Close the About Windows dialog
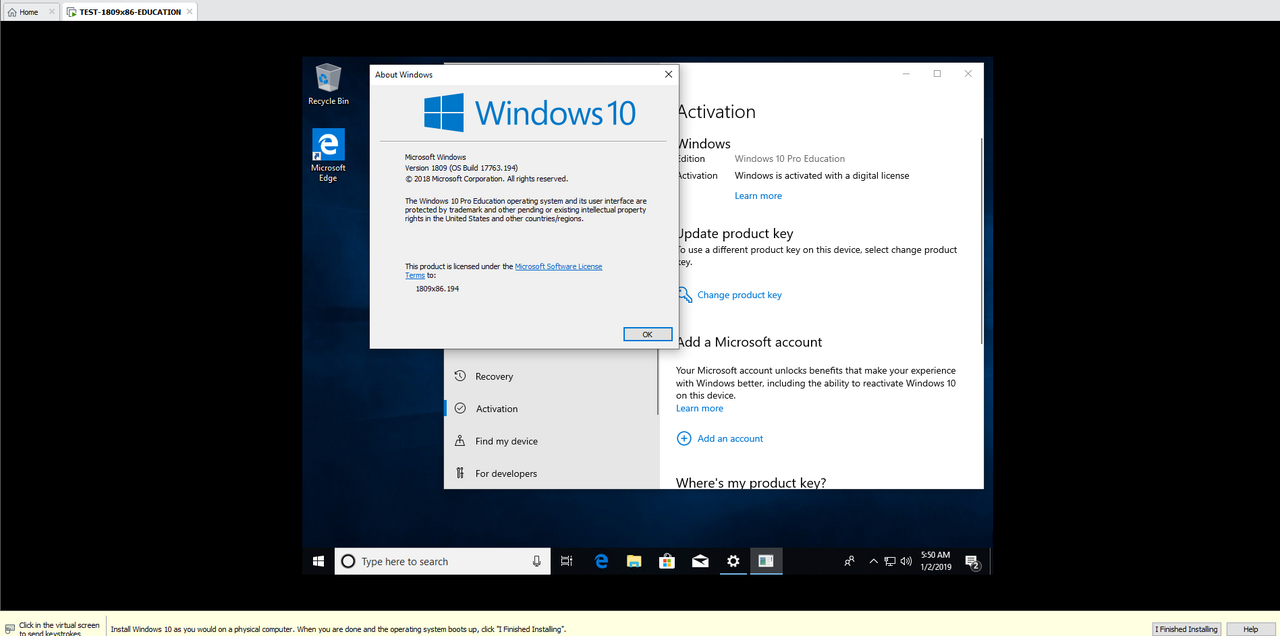Viewport: 1280px width, 636px height. 668,74
